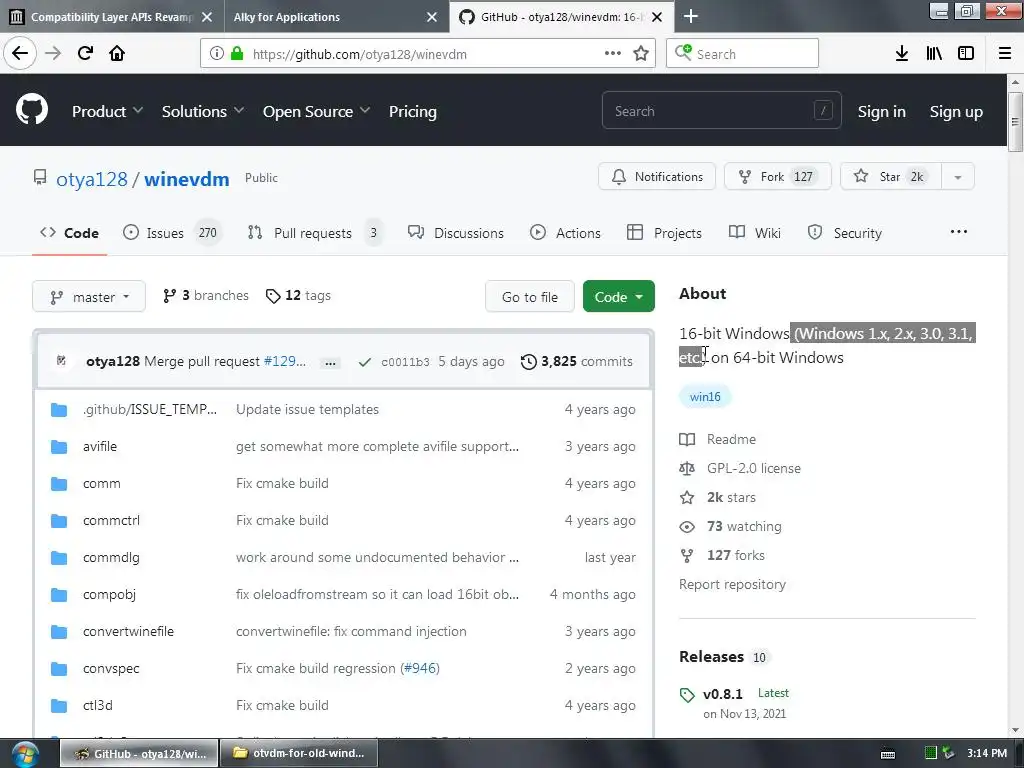The width and height of the screenshot is (1024, 768).
Task: Switch to the Discussions tab
Action: click(456, 233)
